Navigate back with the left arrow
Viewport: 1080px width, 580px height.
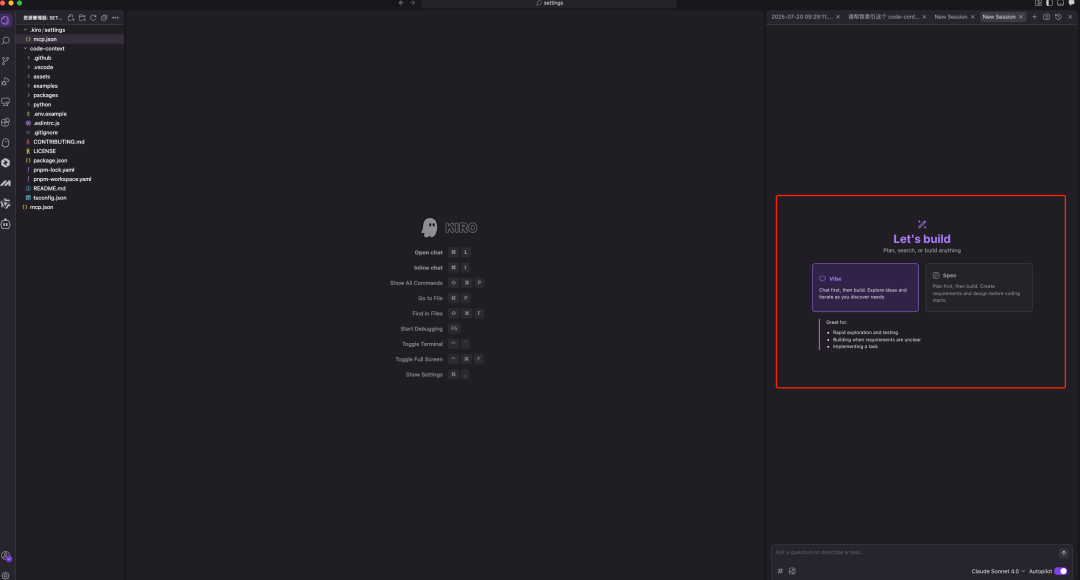[401, 3]
